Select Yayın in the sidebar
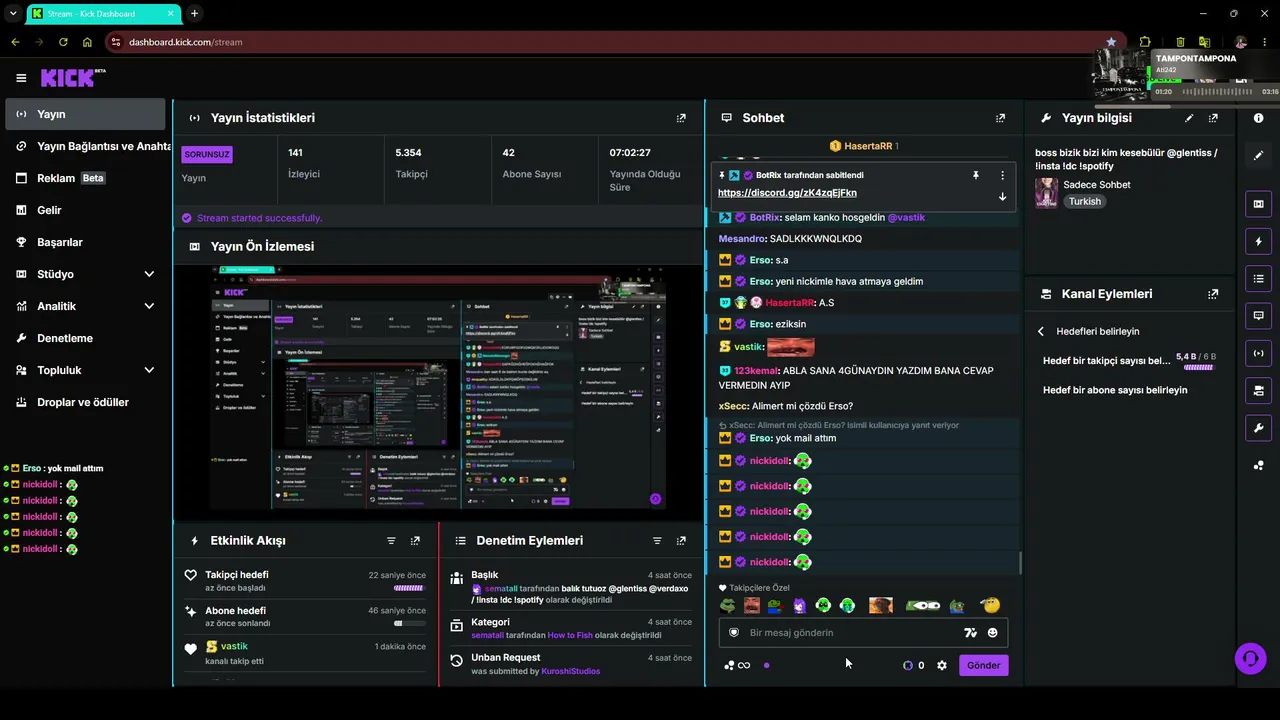Screen dimensions: 1280x720 (85, 114)
